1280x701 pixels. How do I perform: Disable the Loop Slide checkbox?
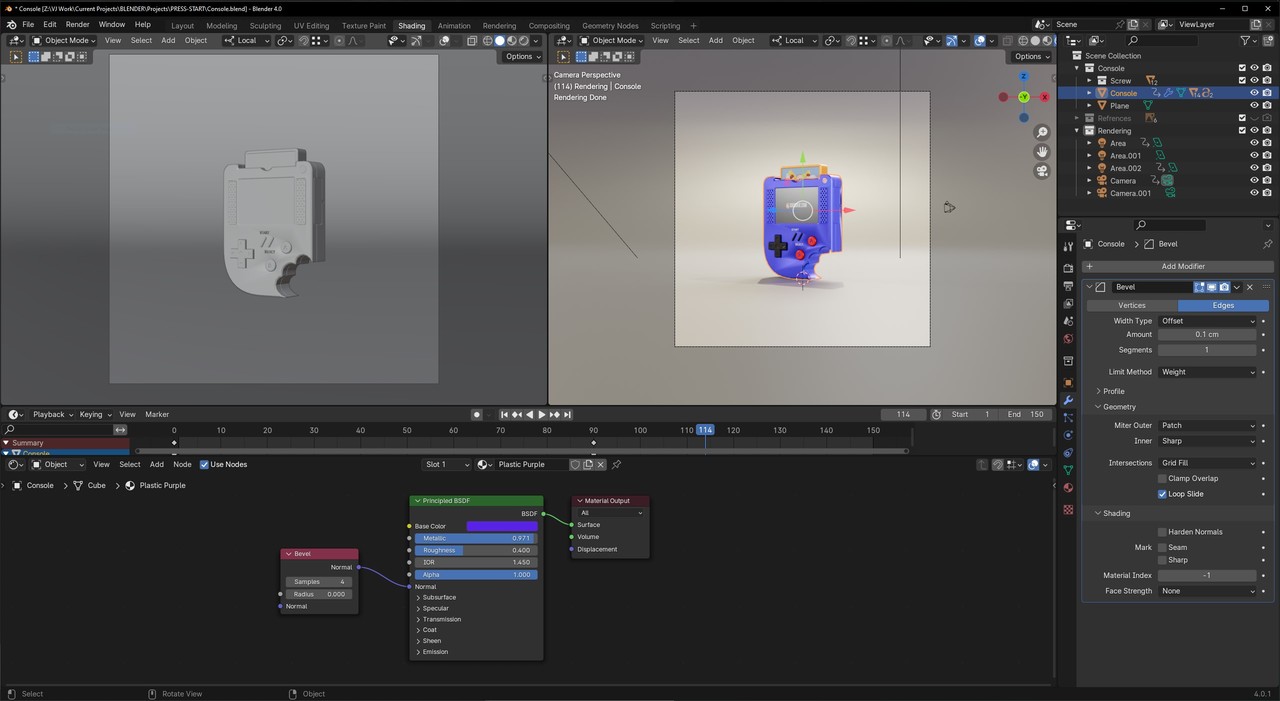[1162, 494]
